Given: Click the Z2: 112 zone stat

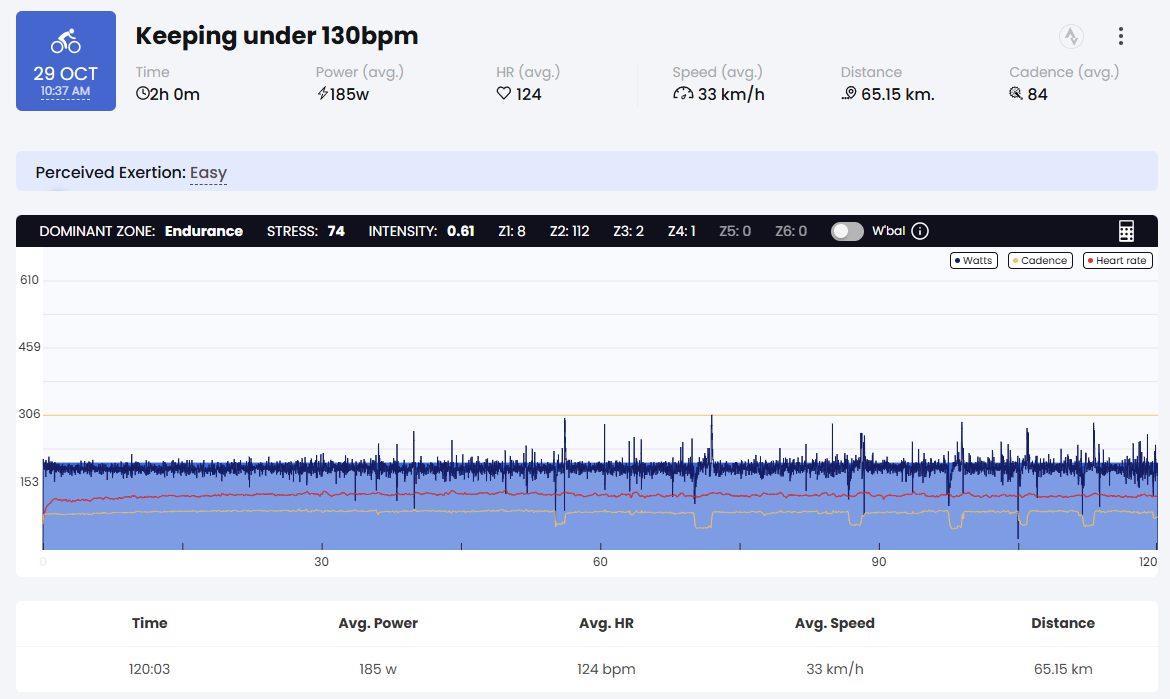Looking at the screenshot, I should click(x=569, y=231).
